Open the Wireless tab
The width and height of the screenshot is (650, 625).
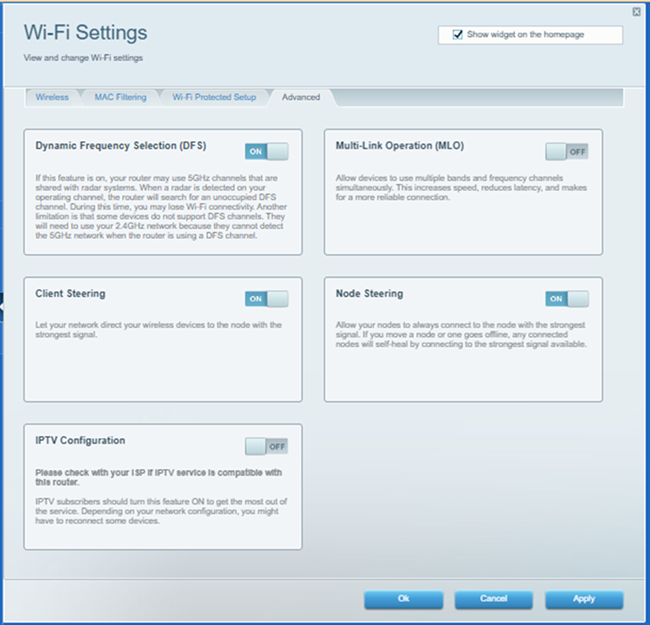click(52, 97)
